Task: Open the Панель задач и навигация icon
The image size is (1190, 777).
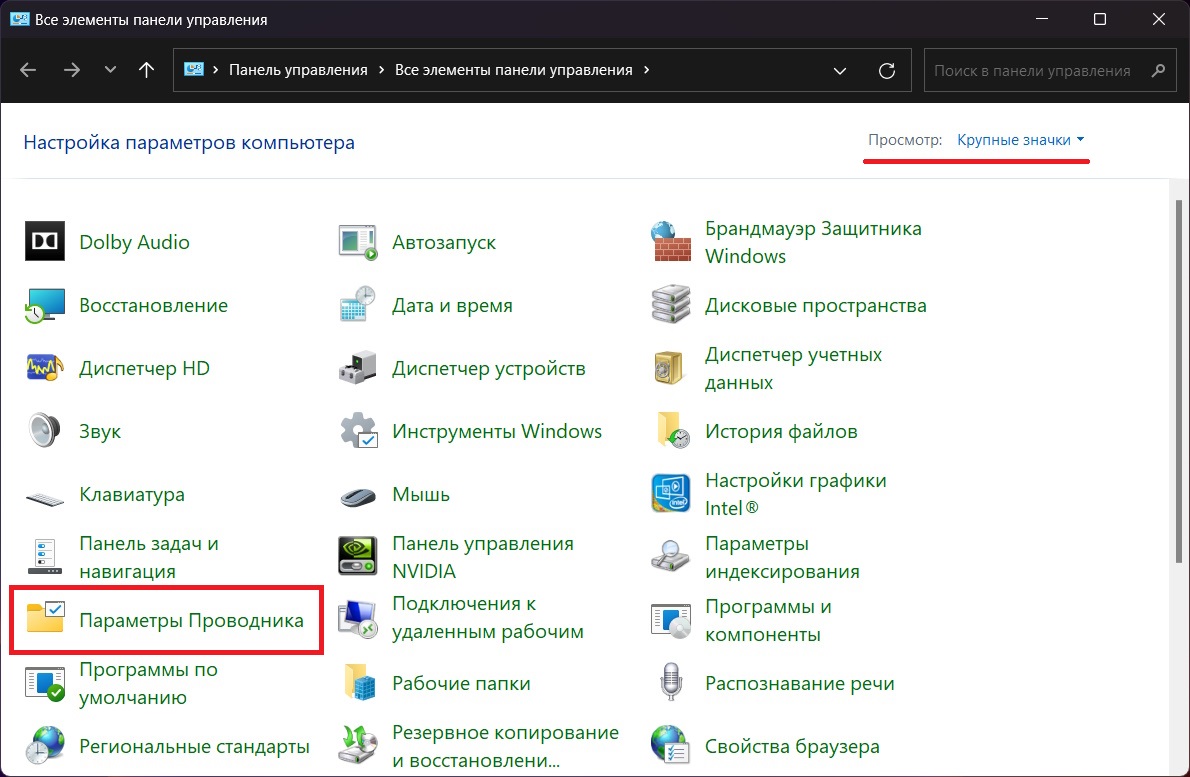Action: point(45,556)
